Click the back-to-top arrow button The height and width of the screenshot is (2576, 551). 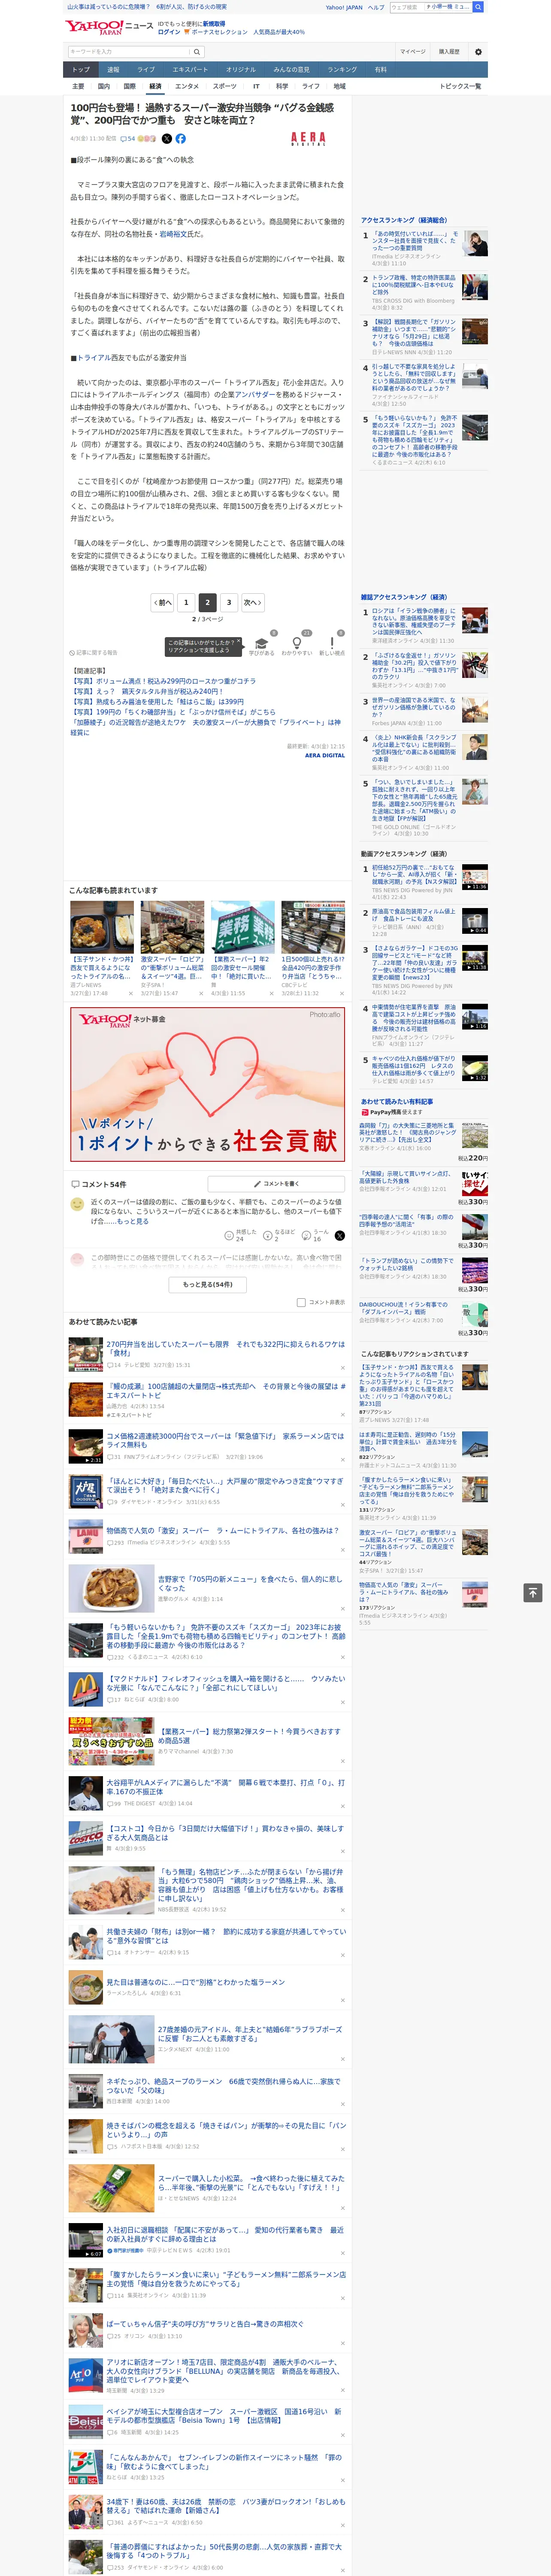tap(532, 1593)
